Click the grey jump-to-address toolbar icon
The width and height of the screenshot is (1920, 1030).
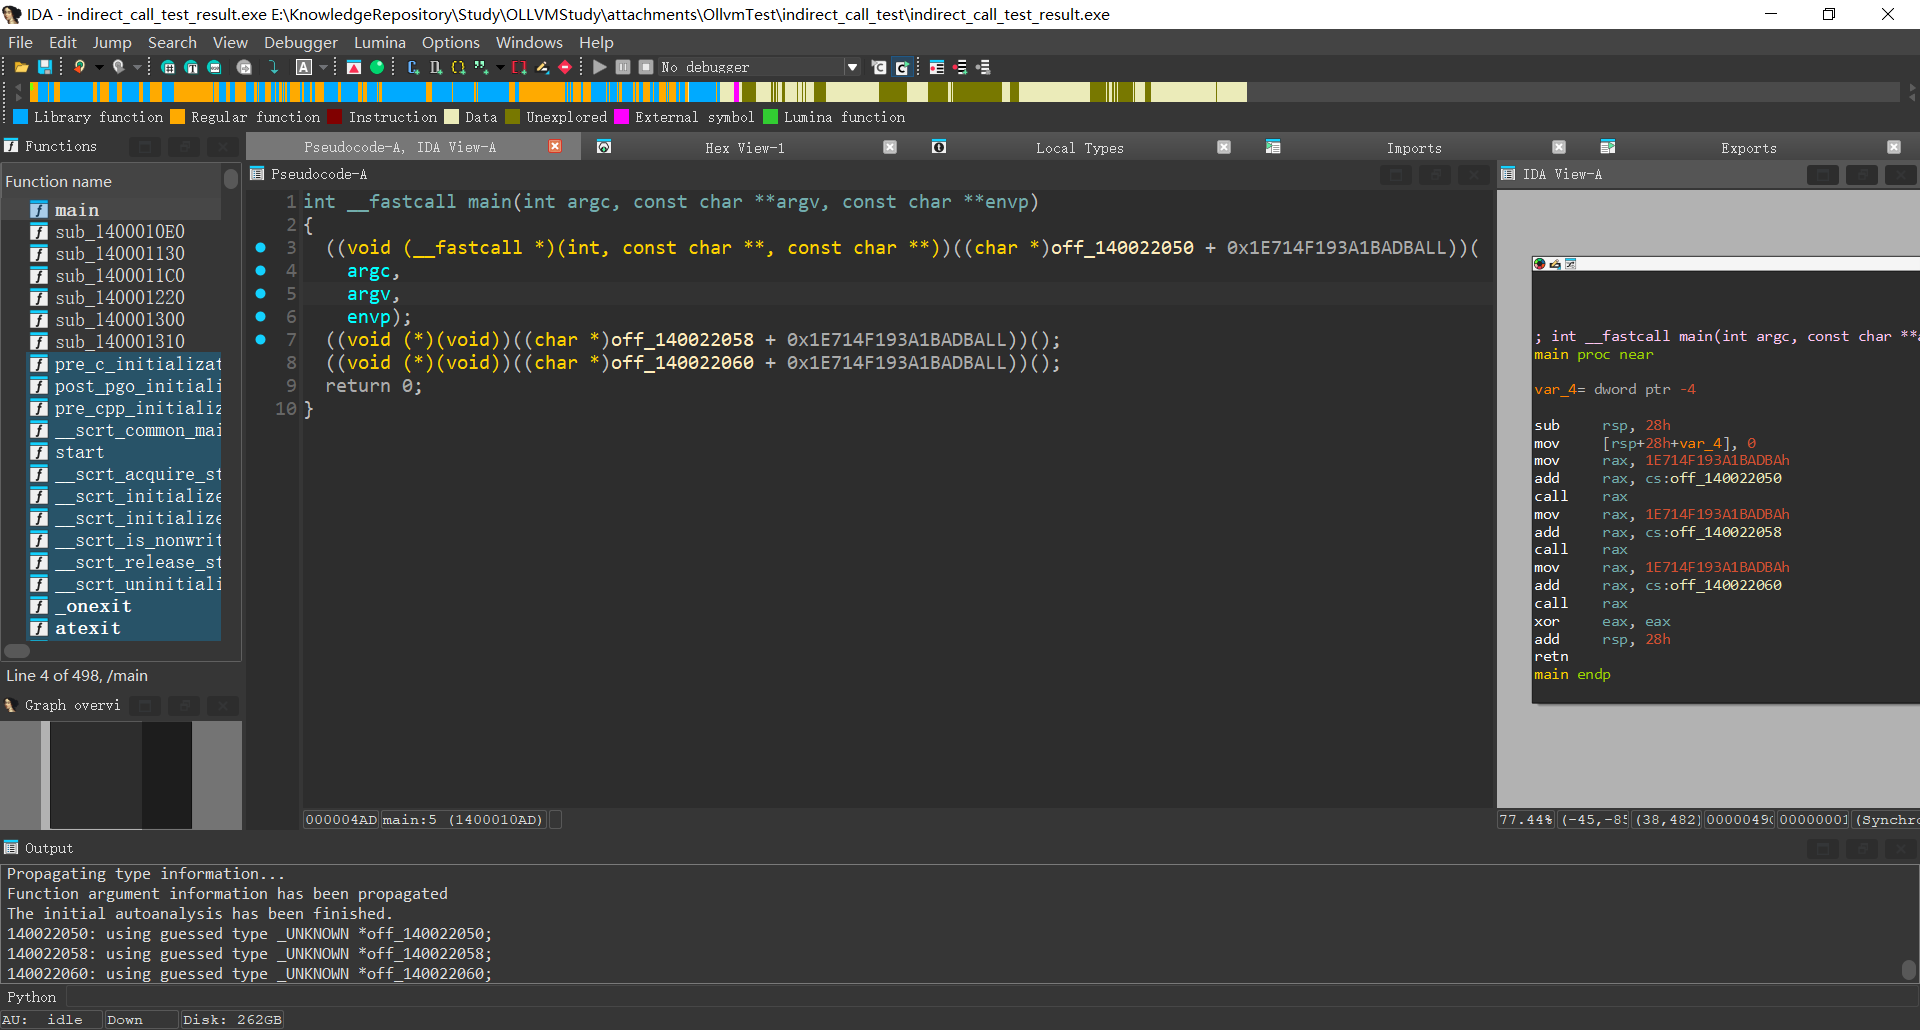(244, 67)
